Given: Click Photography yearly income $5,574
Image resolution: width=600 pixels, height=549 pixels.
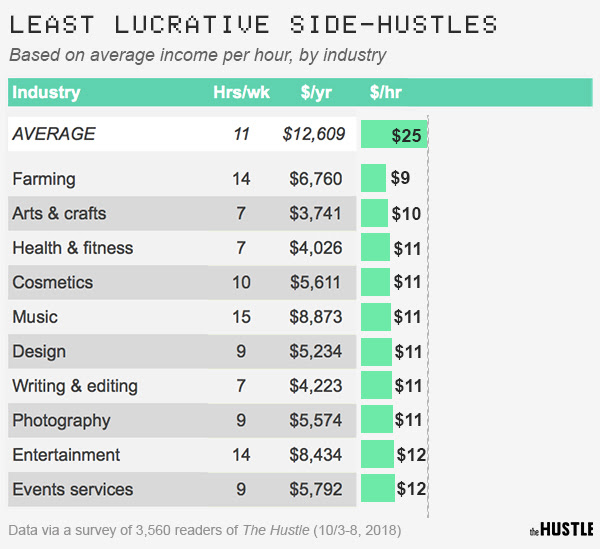Looking at the screenshot, I should point(315,420).
